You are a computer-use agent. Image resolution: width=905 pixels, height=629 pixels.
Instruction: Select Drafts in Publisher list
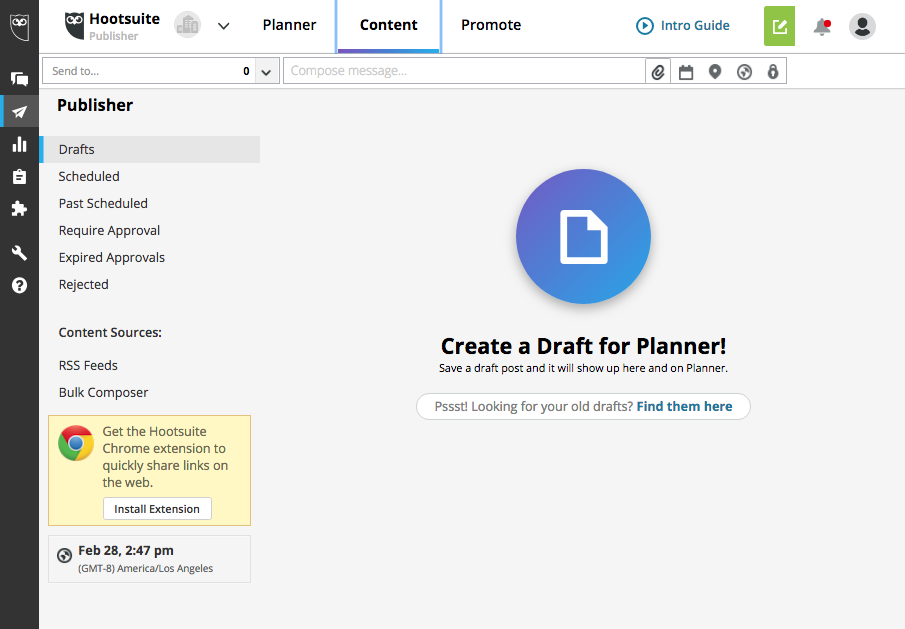click(149, 149)
